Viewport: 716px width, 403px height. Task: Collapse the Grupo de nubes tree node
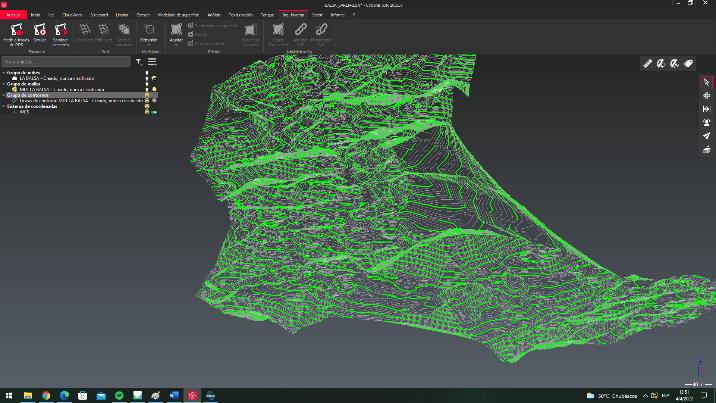pyautogui.click(x=4, y=72)
